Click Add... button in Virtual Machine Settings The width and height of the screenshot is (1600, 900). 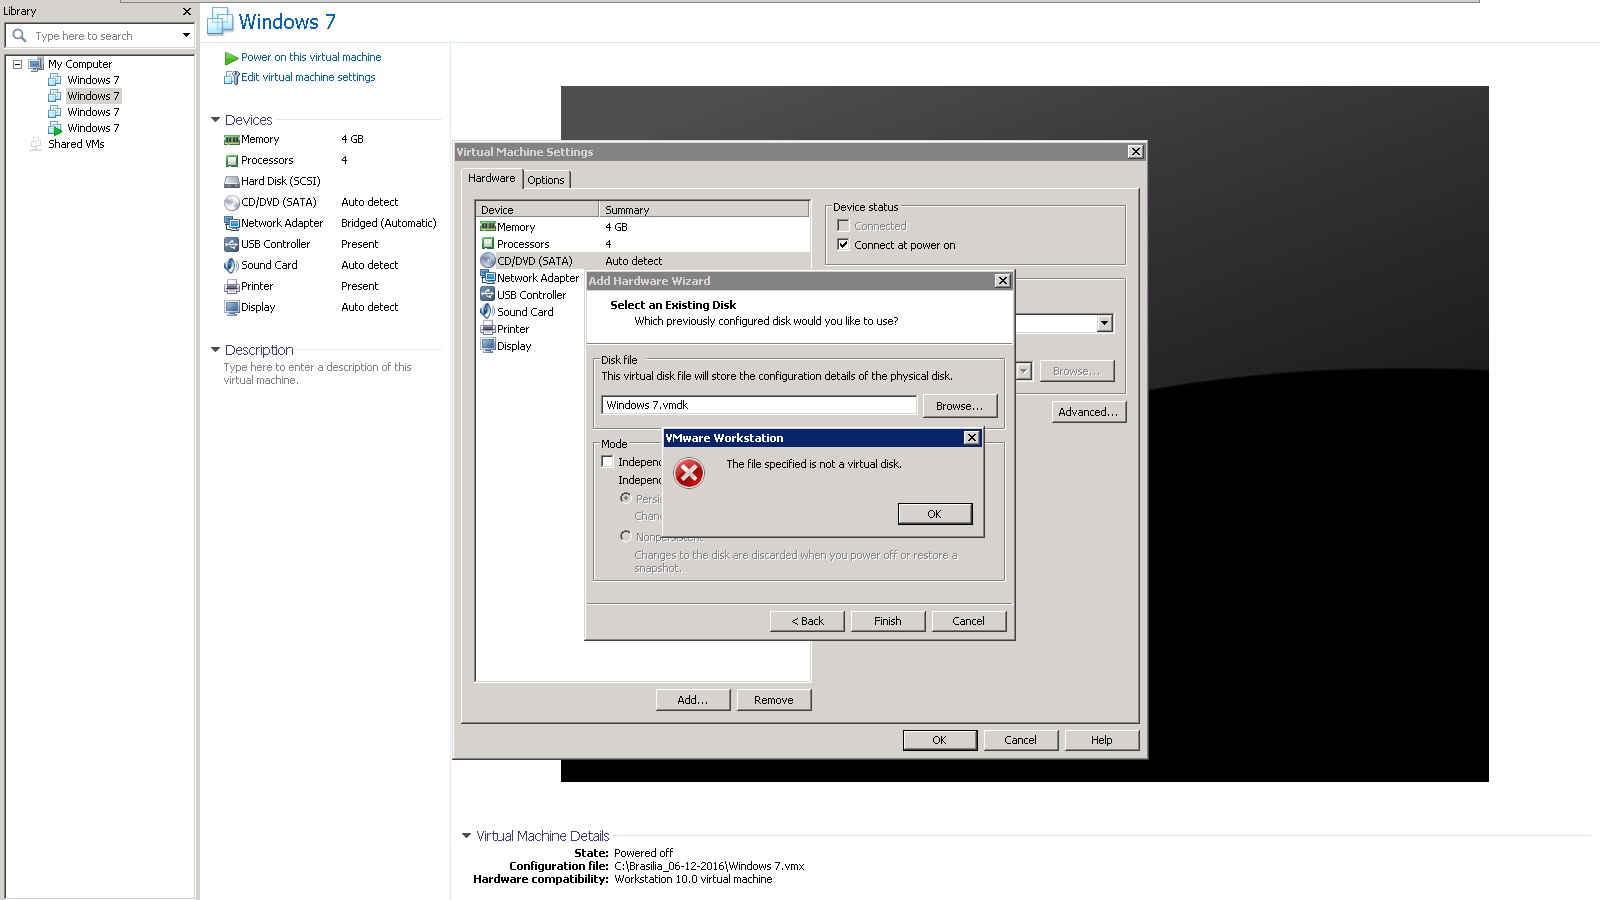click(x=693, y=700)
